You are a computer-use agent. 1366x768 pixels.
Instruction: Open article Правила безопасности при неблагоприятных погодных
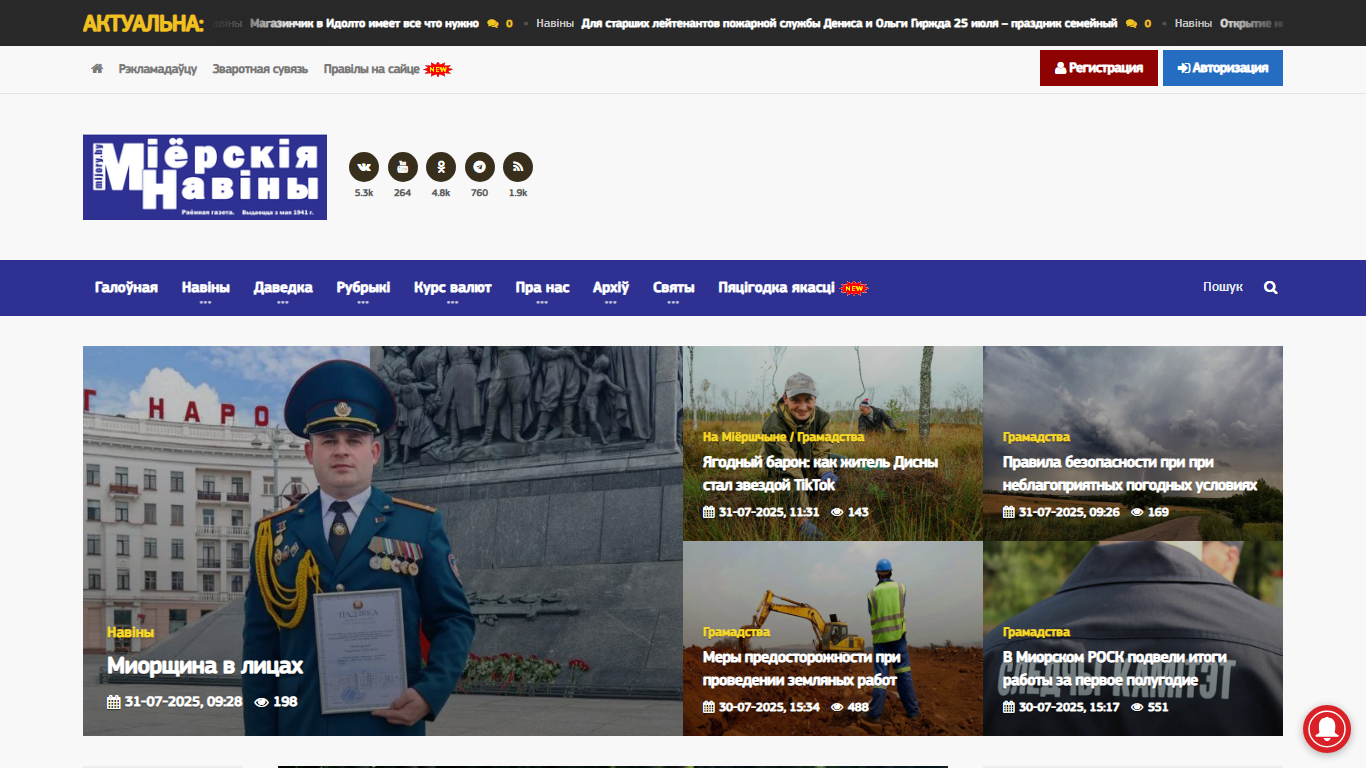1130,474
